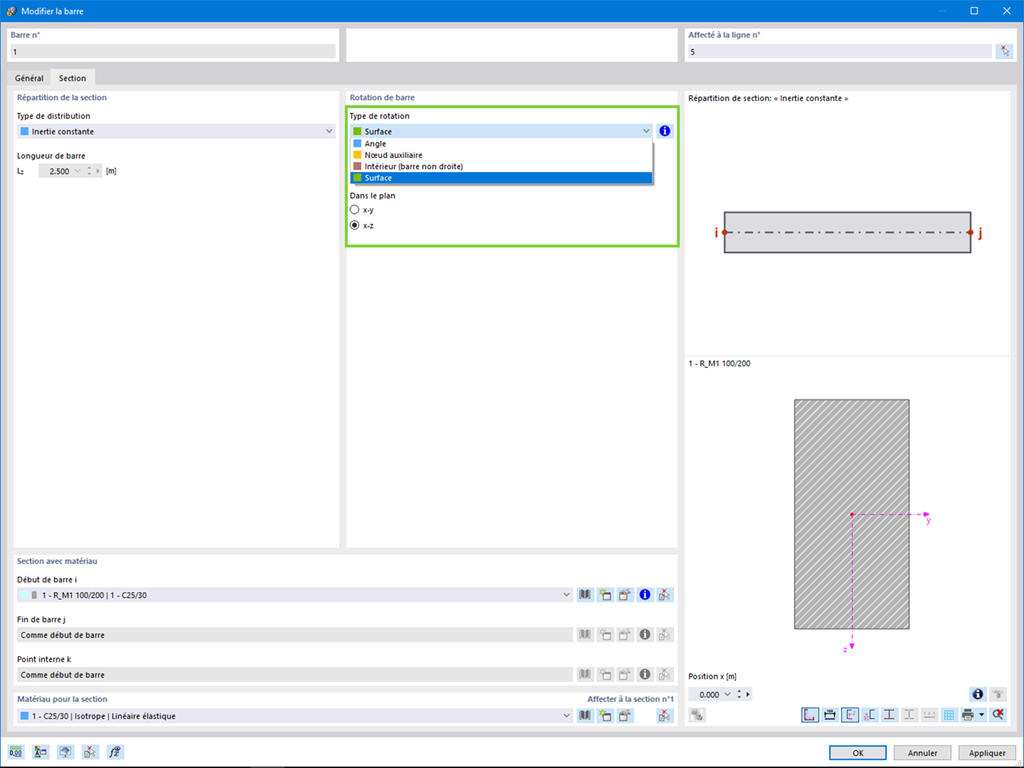Viewport: 1024px width, 768px height.
Task: Create new section for Début de barre i
Action: [605, 595]
